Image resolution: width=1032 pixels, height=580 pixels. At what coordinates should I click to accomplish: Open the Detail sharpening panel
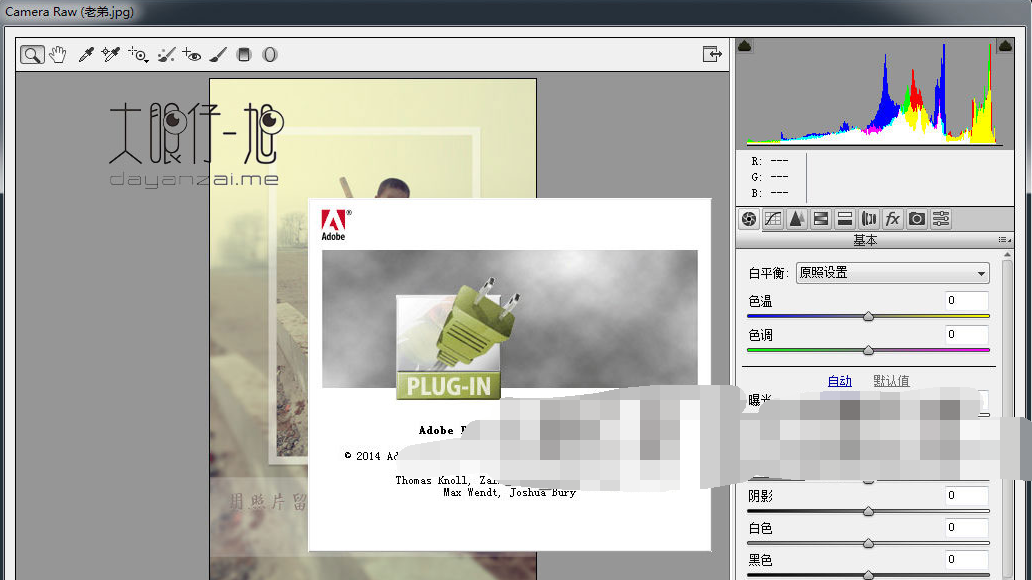[x=796, y=219]
